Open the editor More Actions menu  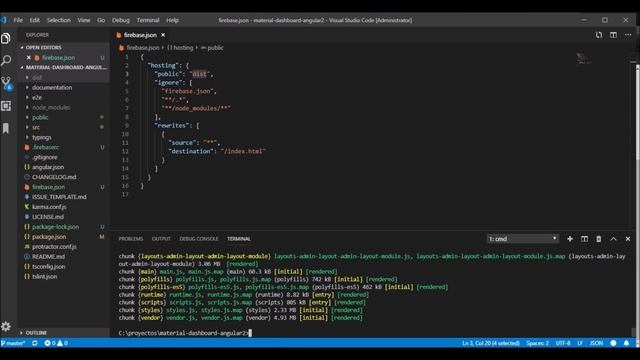[628, 35]
